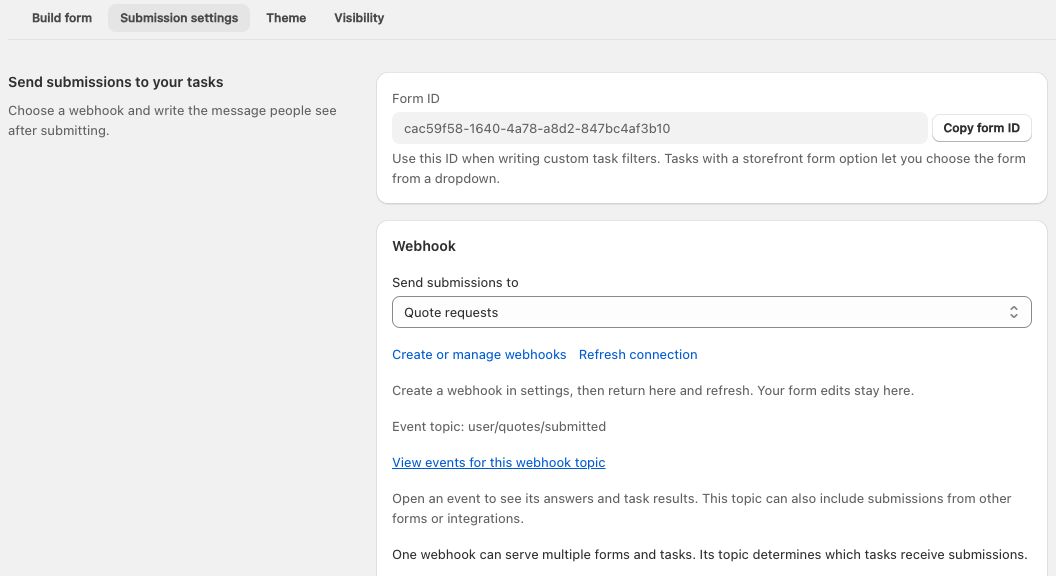This screenshot has height=576, width=1056.
Task: Open the Build form tab
Action: (62, 18)
